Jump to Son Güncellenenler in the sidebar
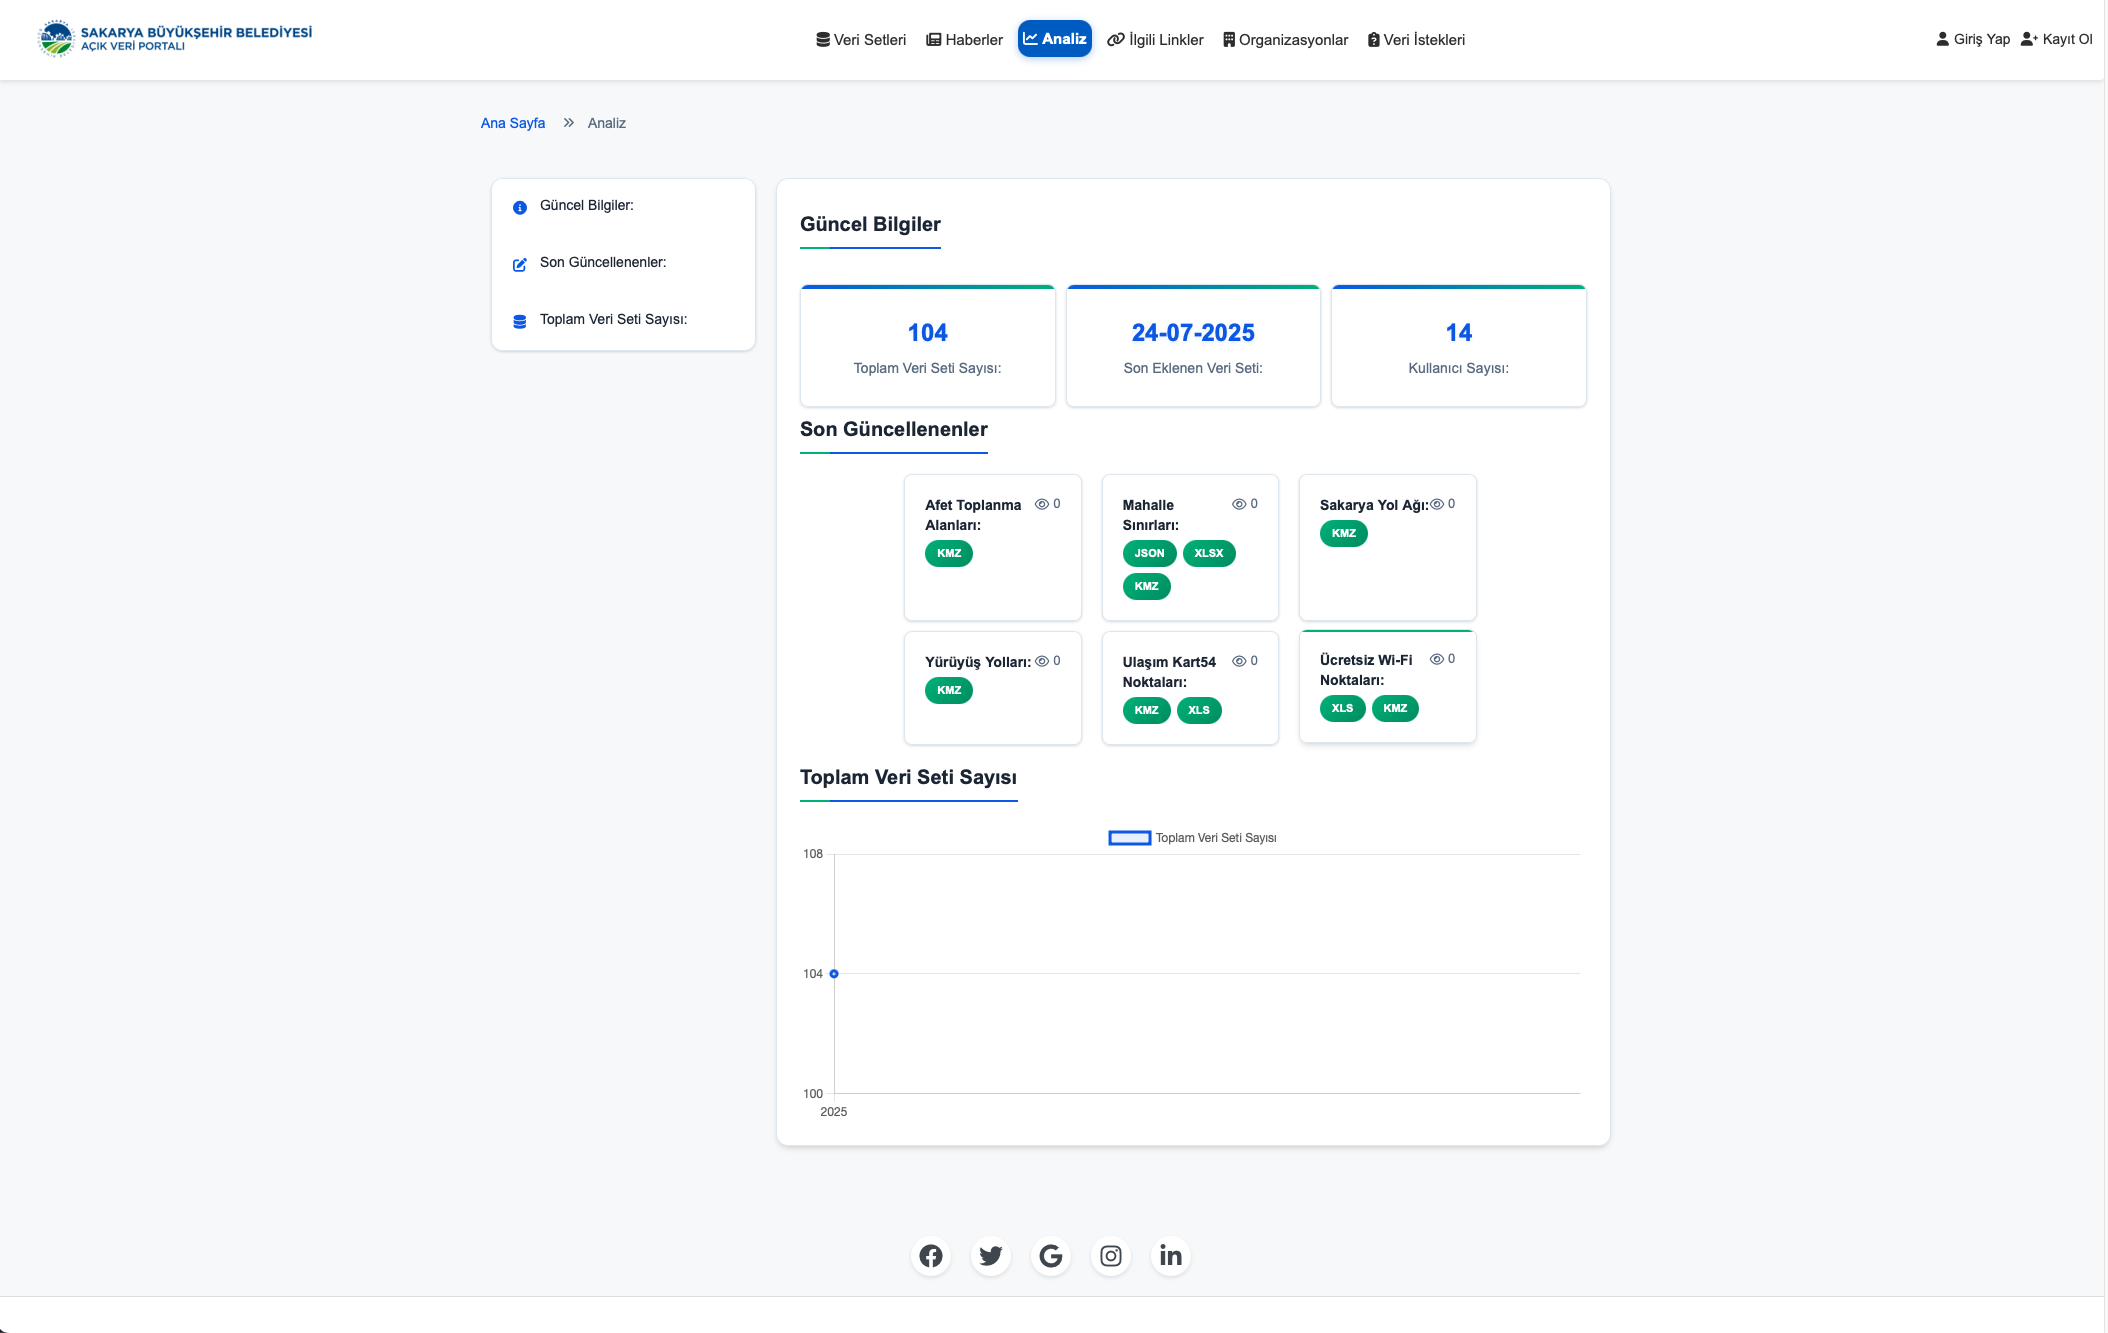Screen dimensions: 2108x1333 [602, 262]
